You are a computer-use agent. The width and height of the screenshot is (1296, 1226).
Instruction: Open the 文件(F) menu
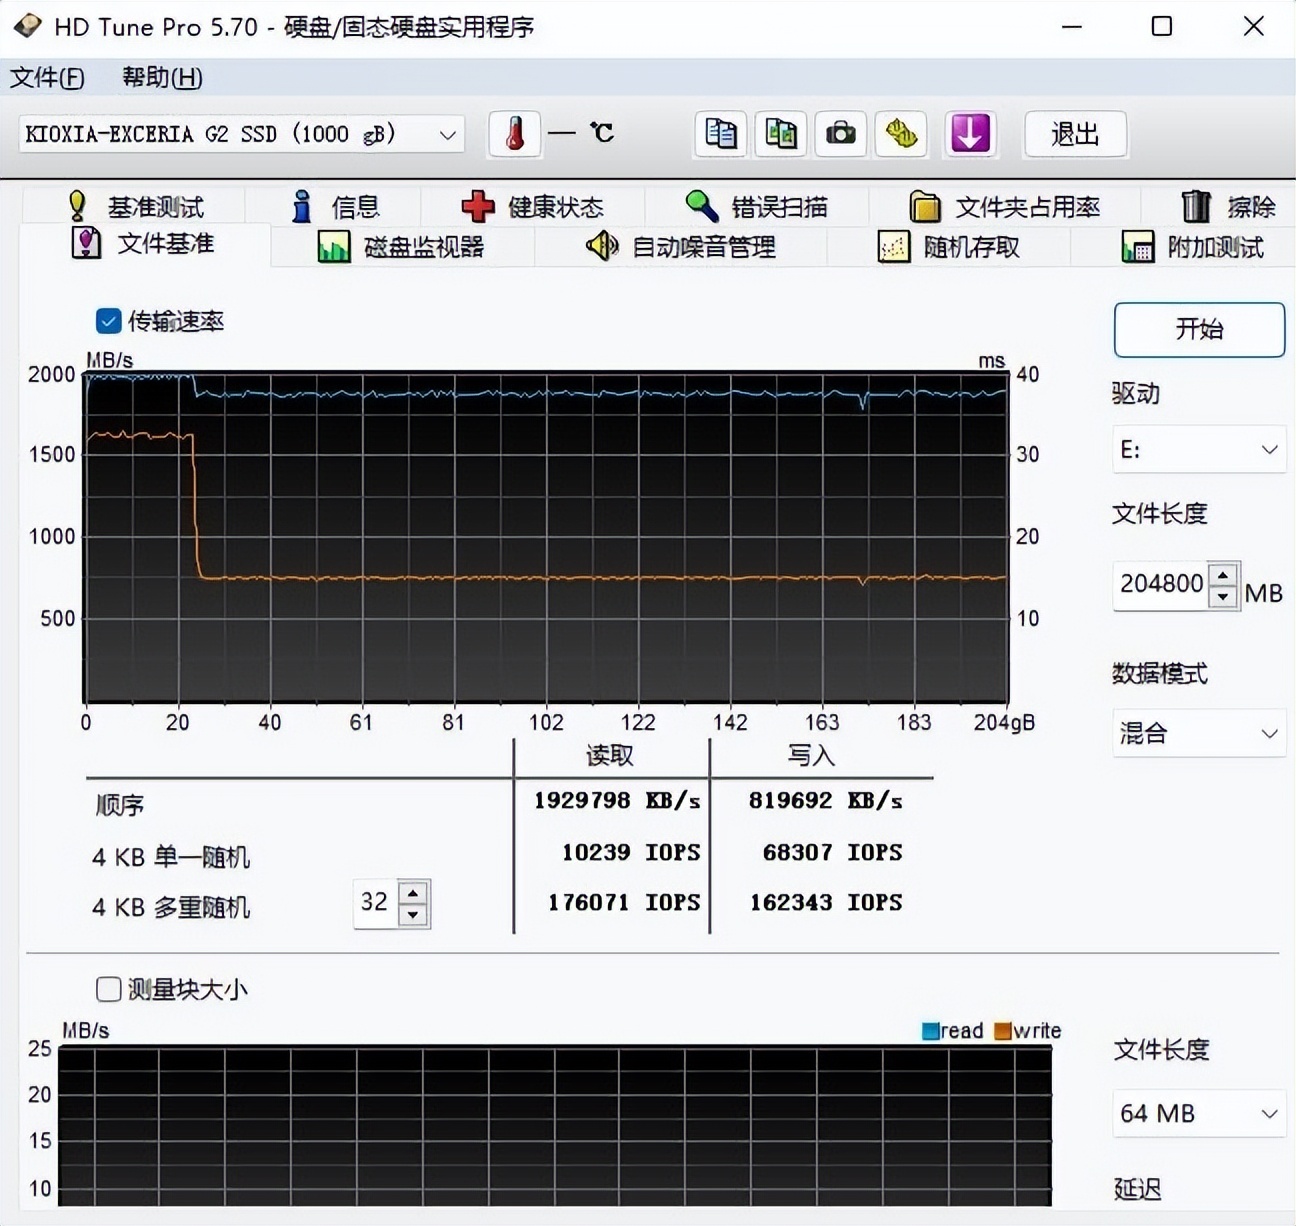click(46, 77)
